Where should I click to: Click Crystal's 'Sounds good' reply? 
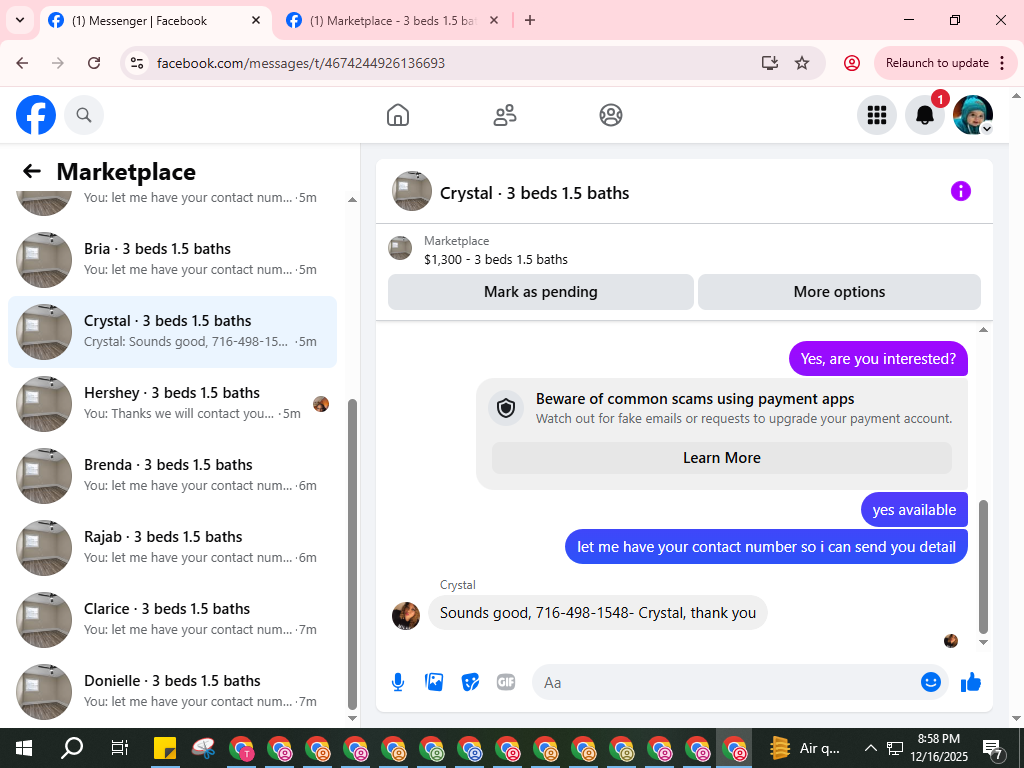[598, 613]
